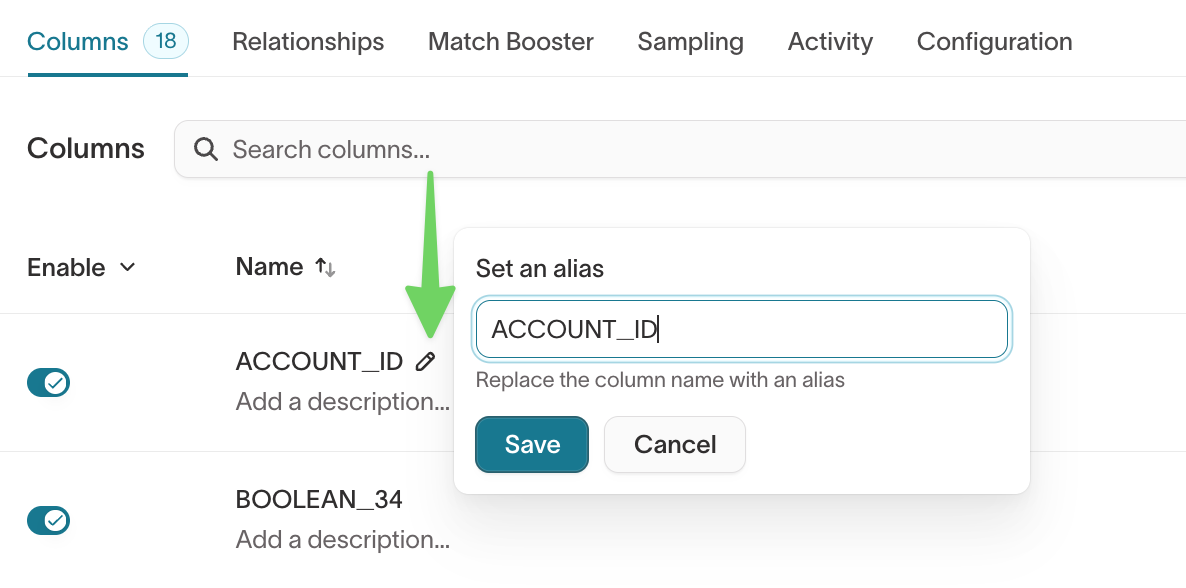The width and height of the screenshot is (1186, 588).
Task: Cancel the alias dialog
Action: pyautogui.click(x=675, y=444)
